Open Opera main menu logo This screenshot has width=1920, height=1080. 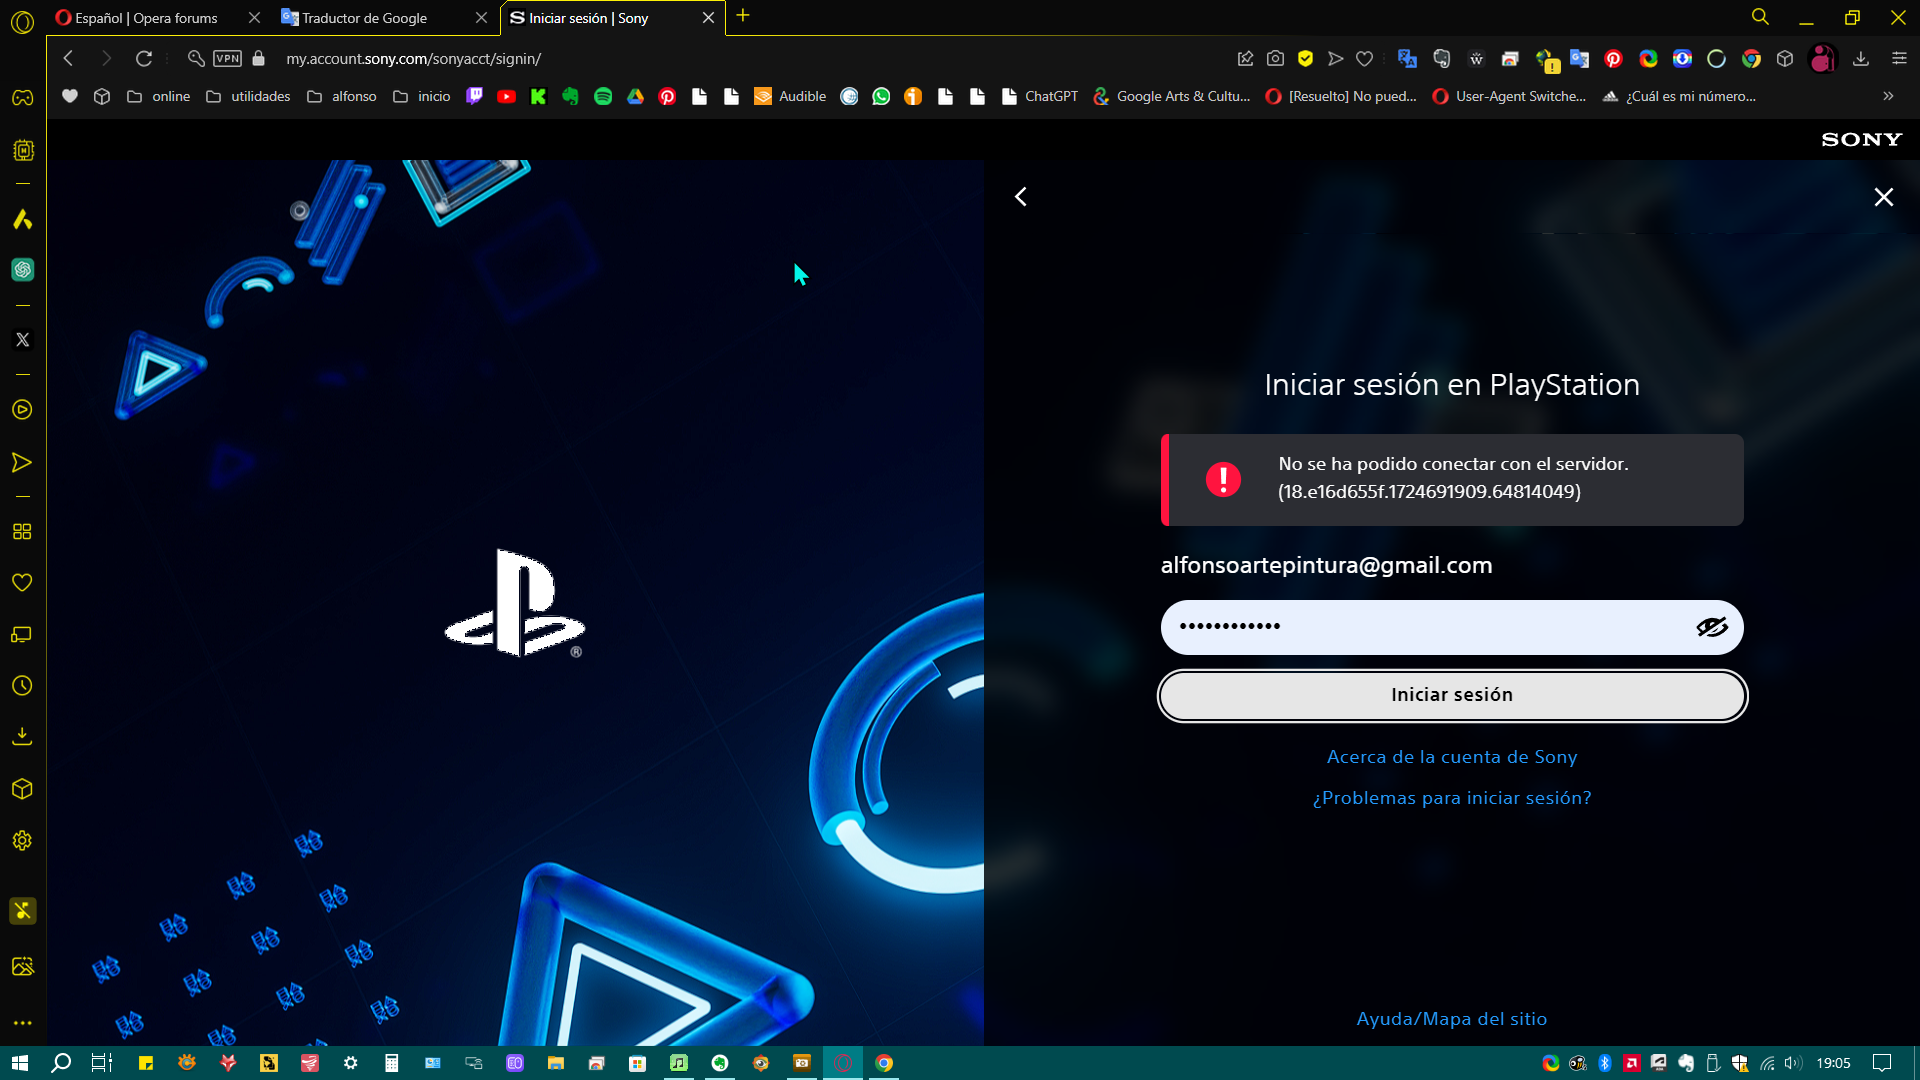click(x=22, y=21)
